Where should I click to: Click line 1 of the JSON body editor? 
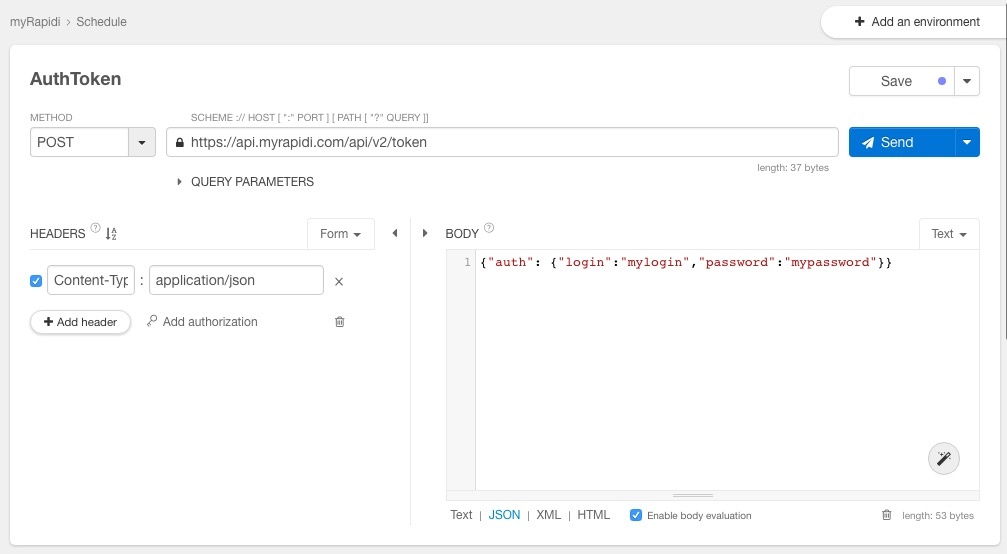point(686,262)
